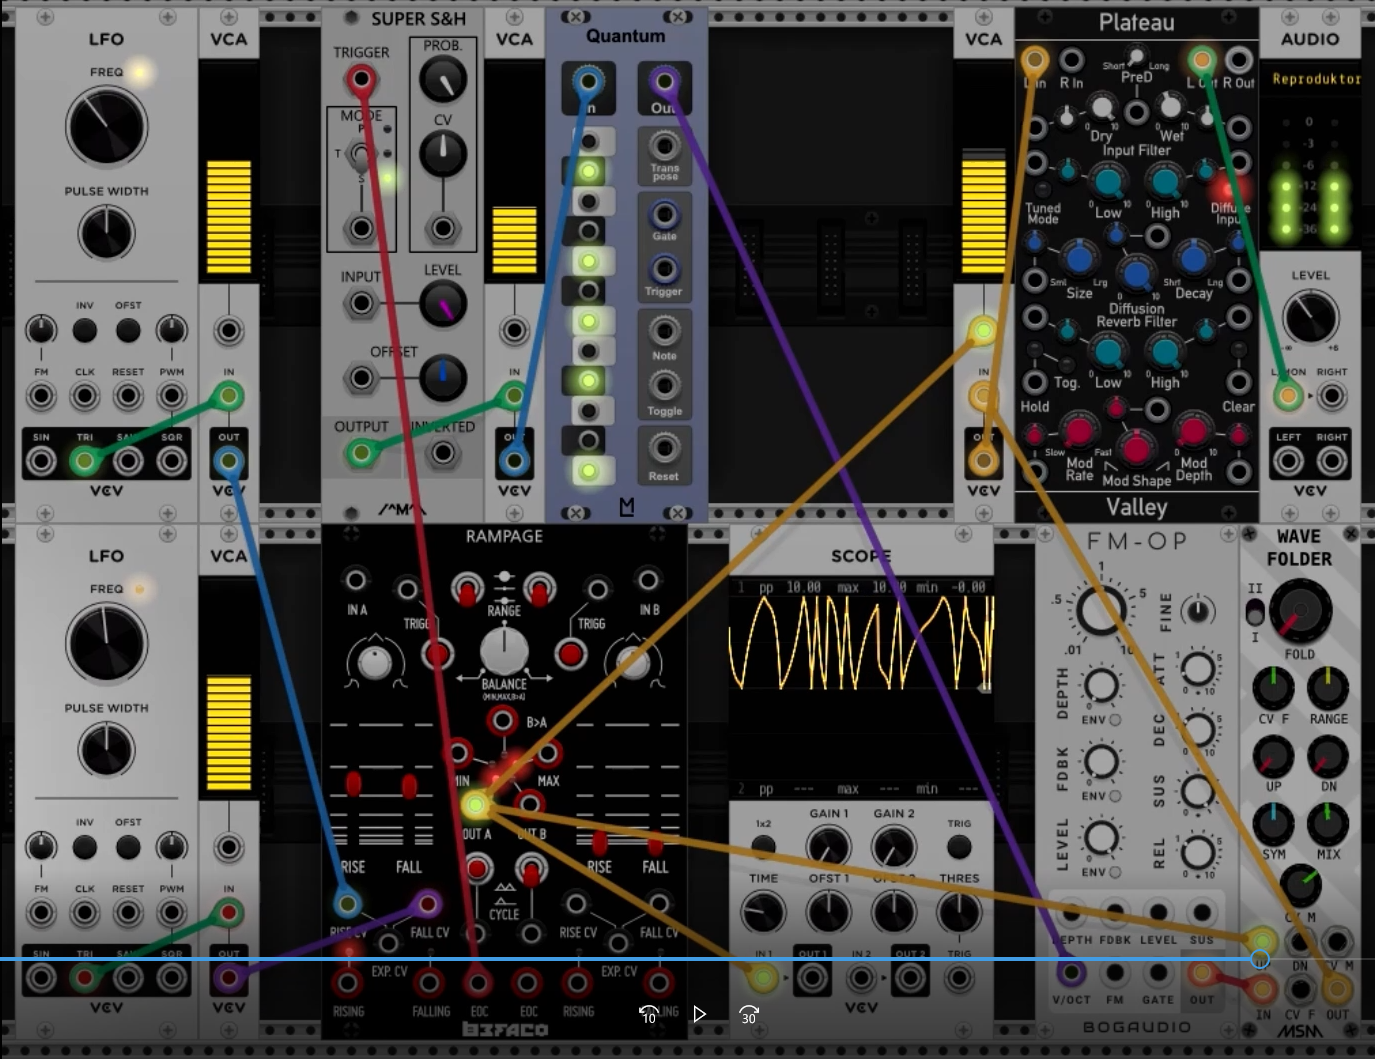The height and width of the screenshot is (1059, 1375).
Task: Toggle the Plateau Diffuse Input button
Action: (x=1227, y=189)
